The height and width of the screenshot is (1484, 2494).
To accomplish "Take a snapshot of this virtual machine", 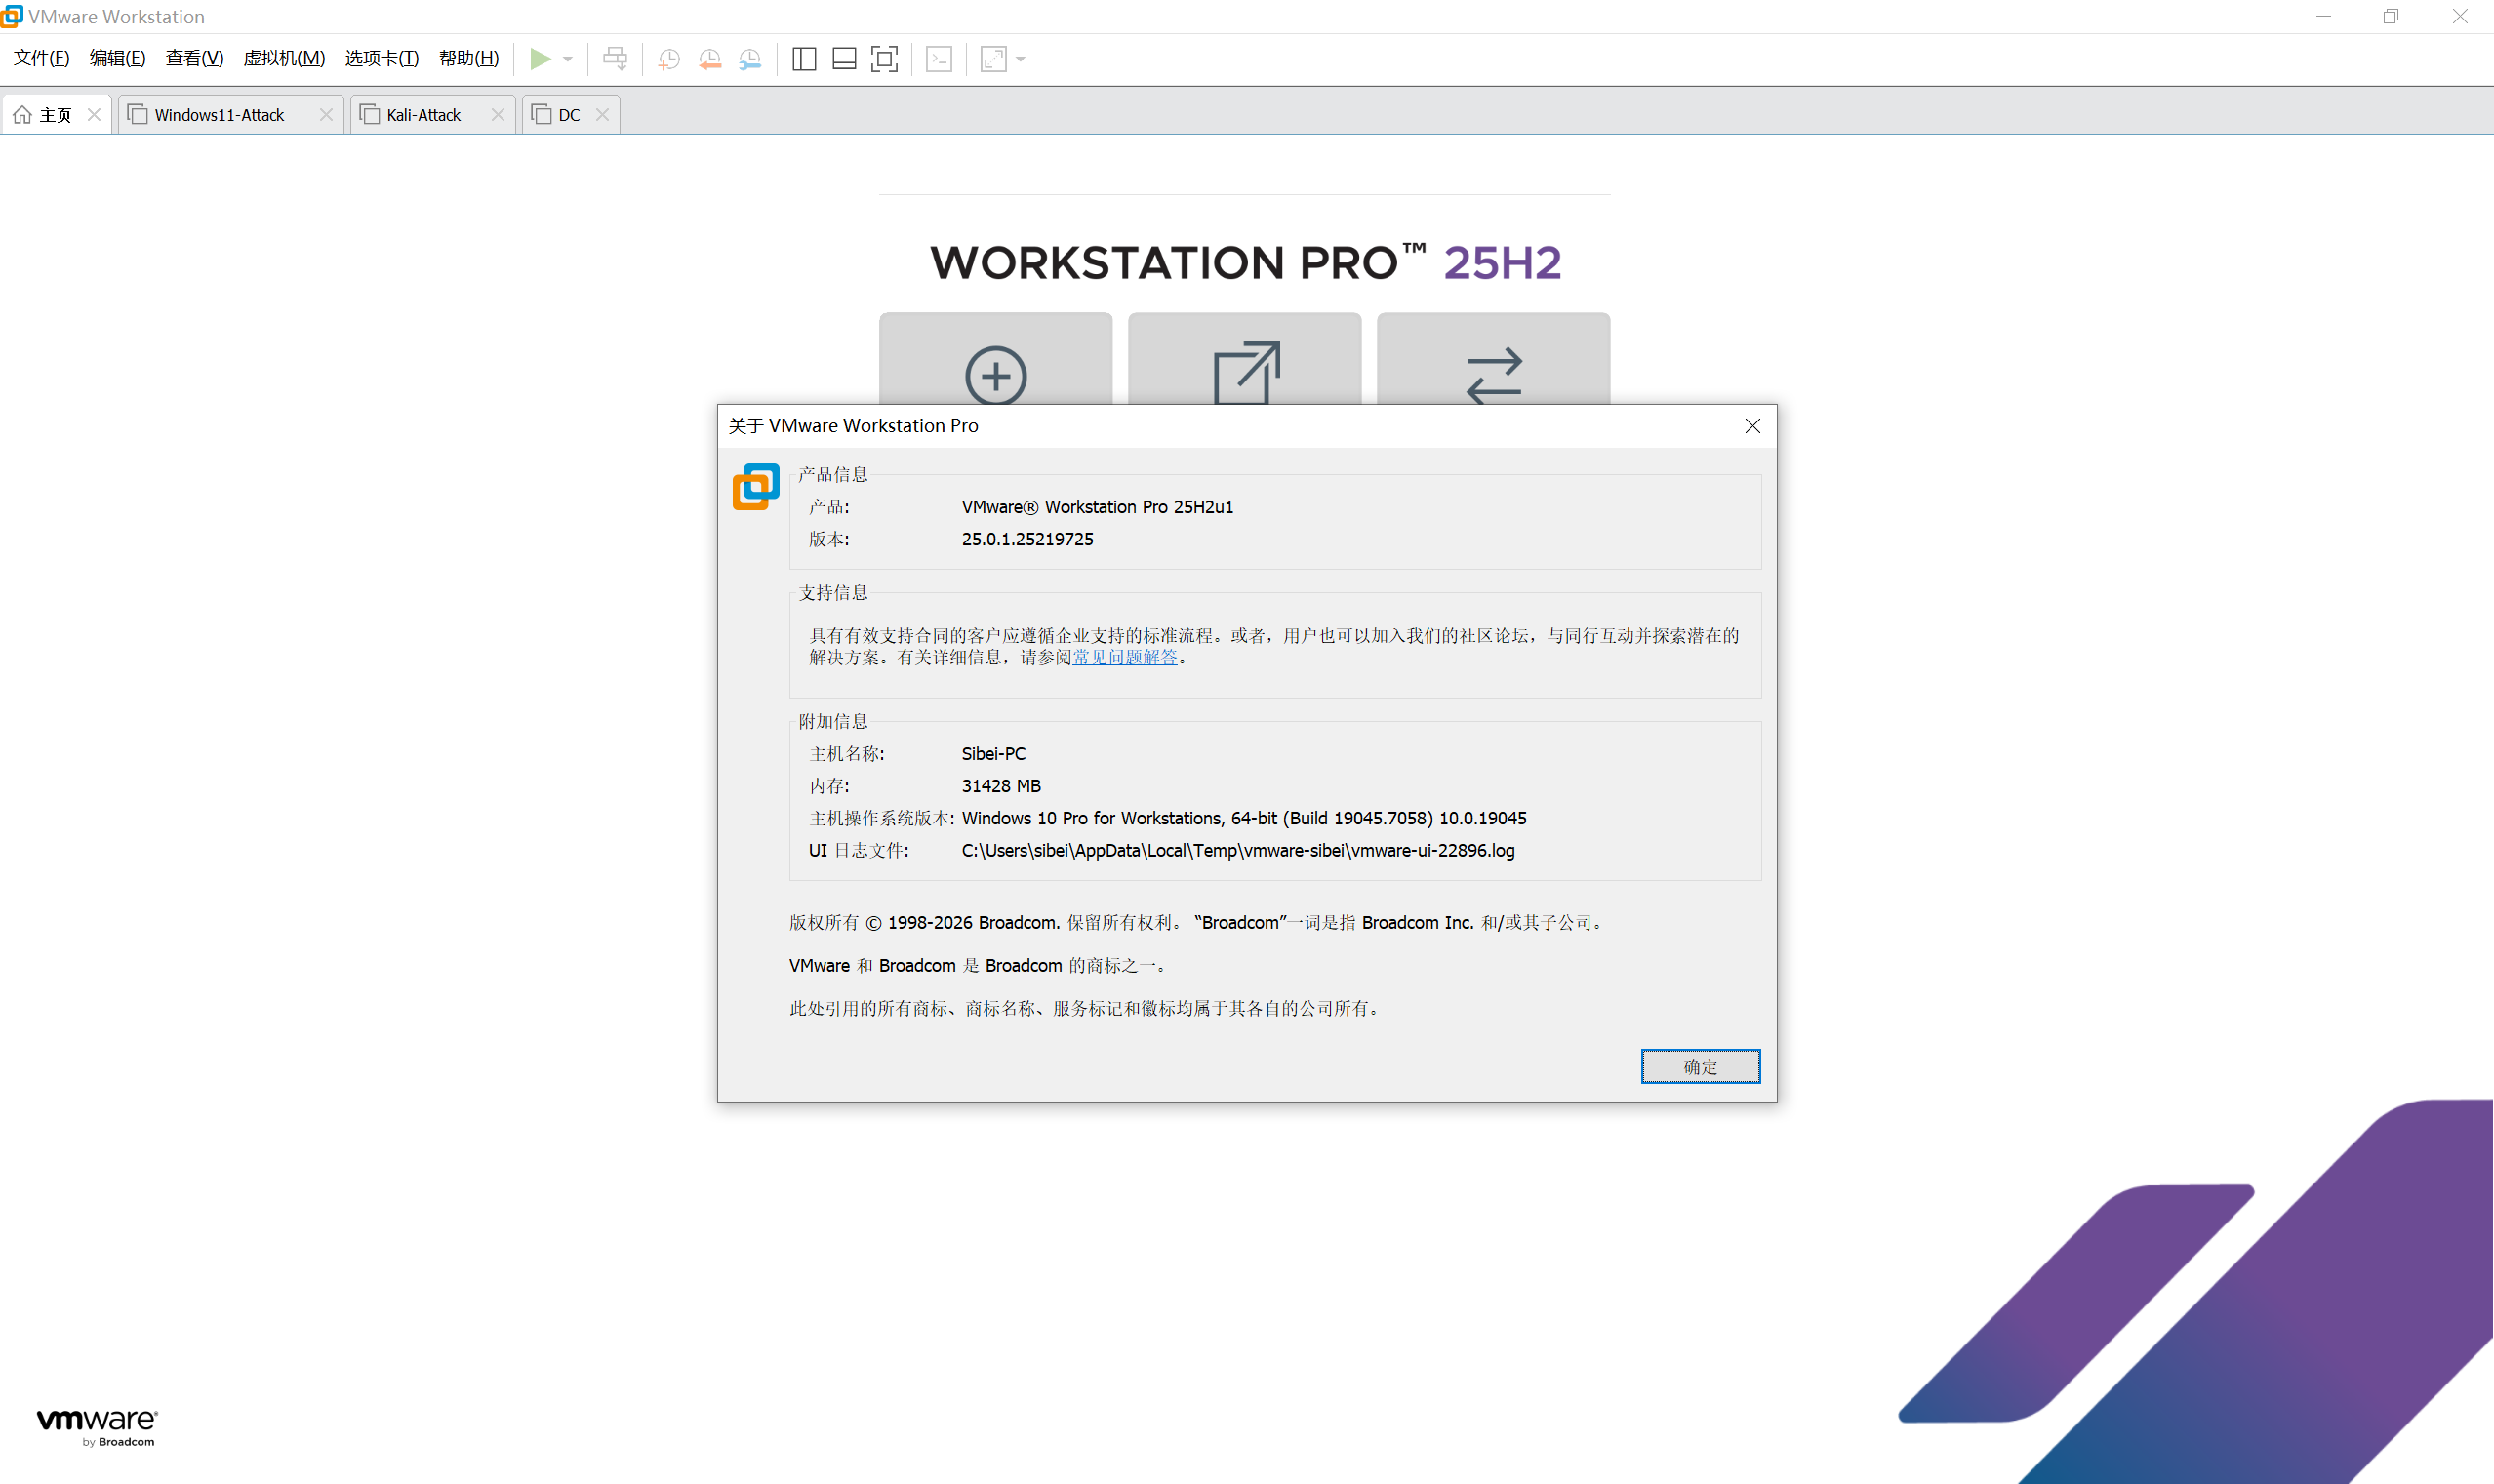I will tap(668, 59).
